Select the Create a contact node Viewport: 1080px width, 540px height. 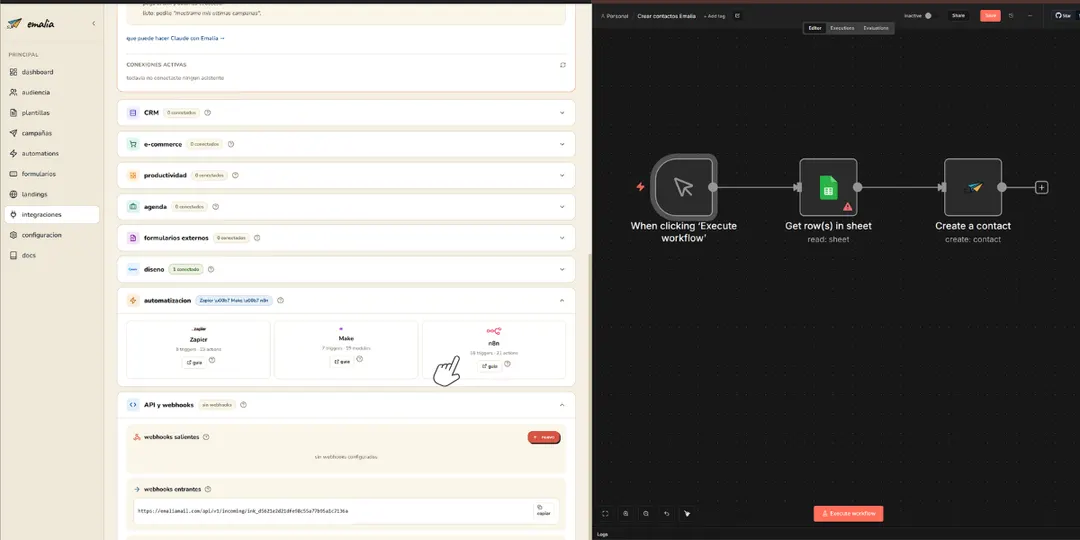coord(973,187)
